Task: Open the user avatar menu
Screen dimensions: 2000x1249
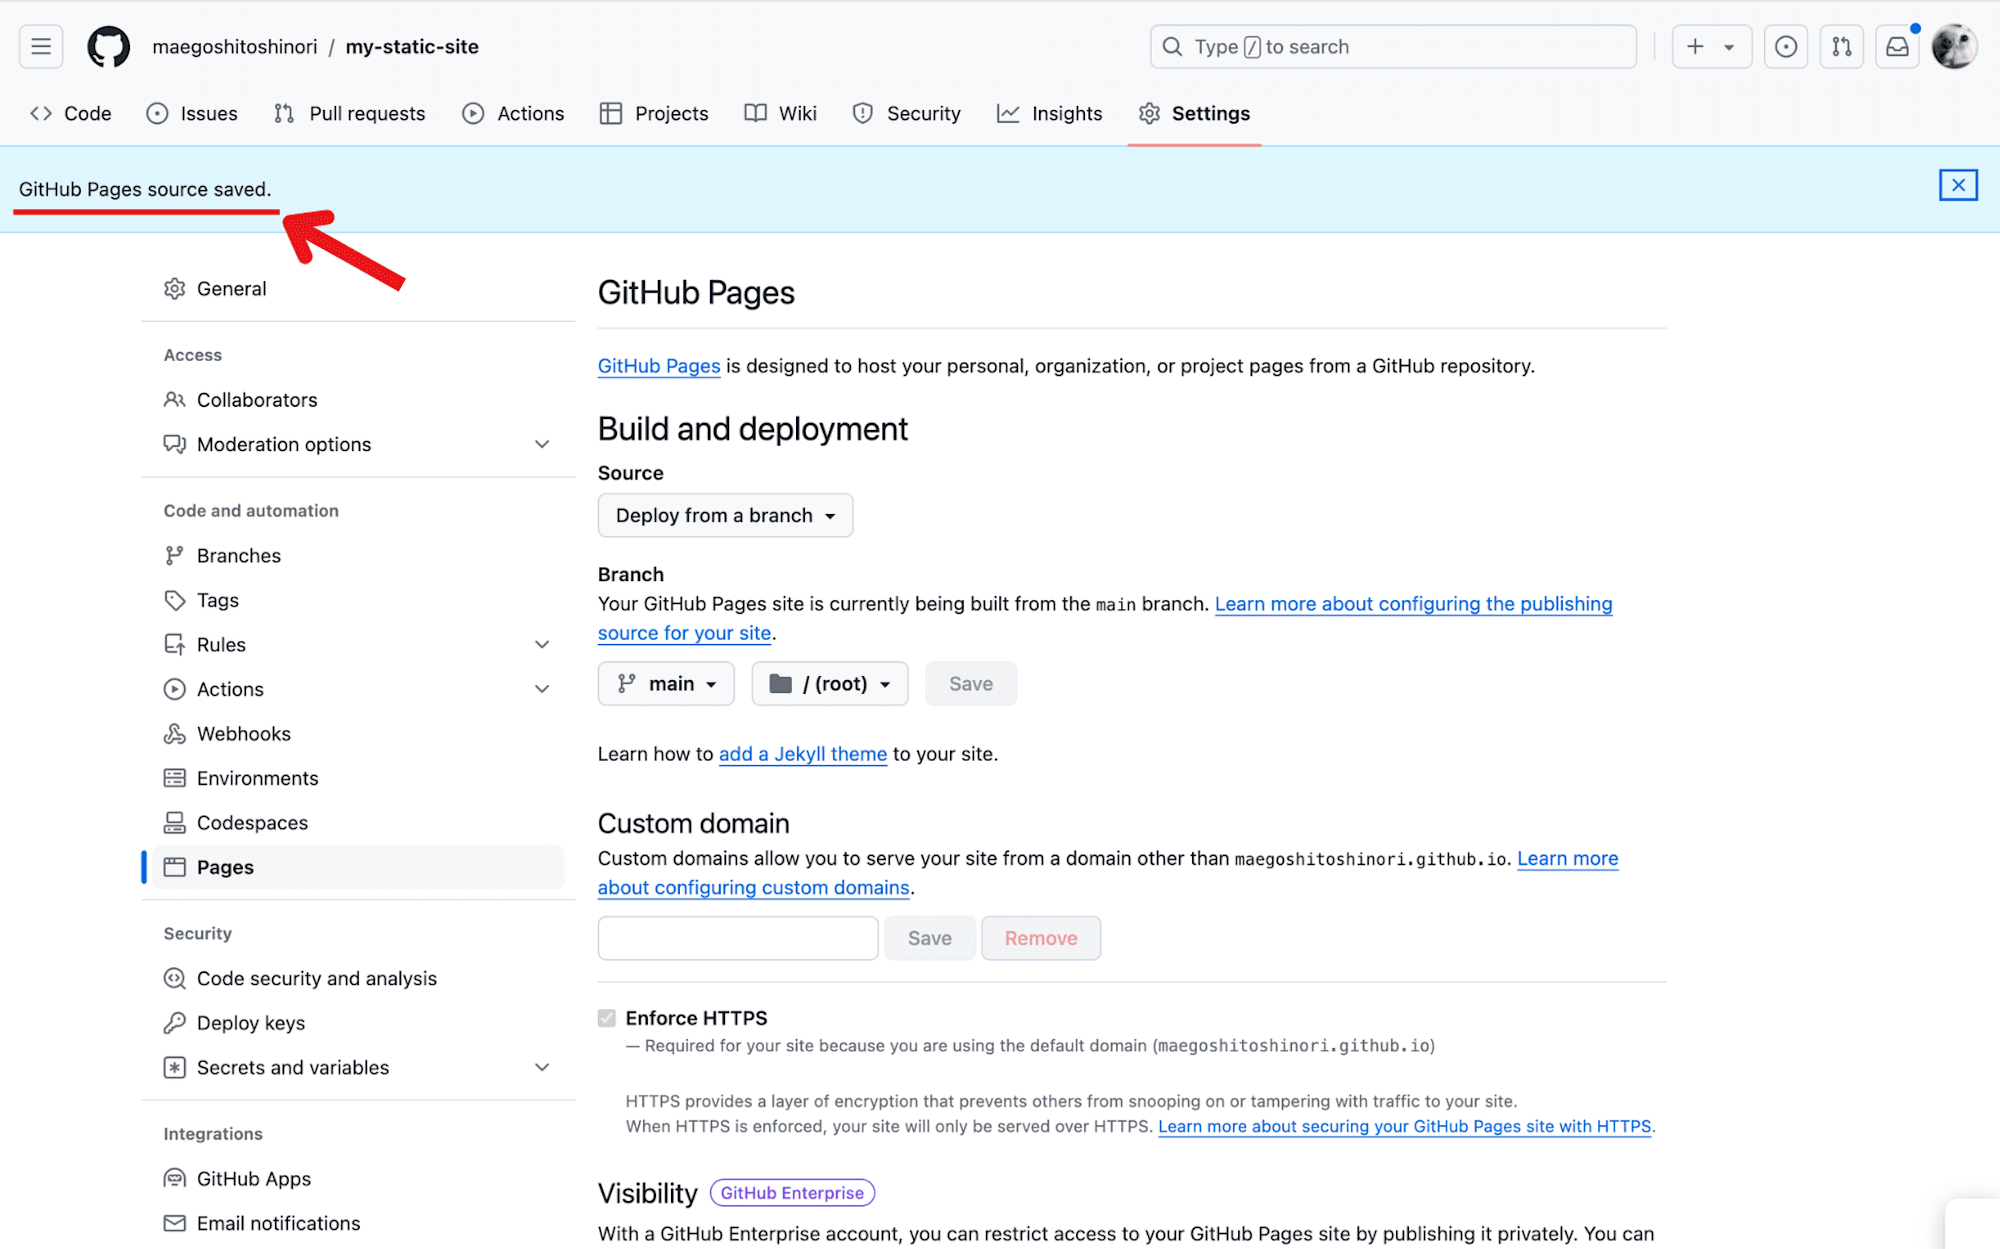Action: coord(1954,47)
